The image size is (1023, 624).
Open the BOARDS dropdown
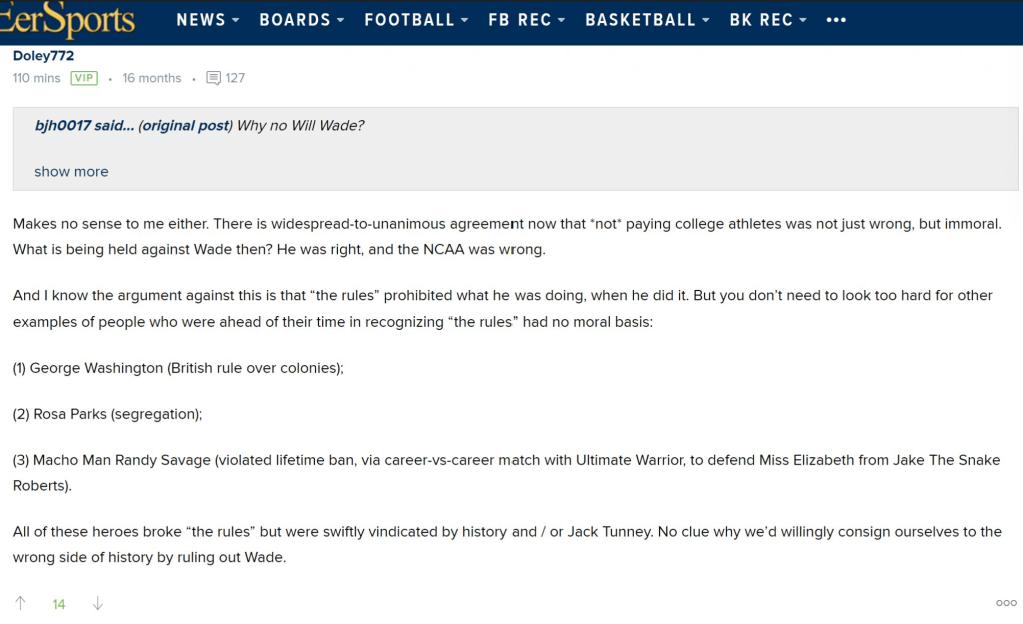[x=301, y=20]
